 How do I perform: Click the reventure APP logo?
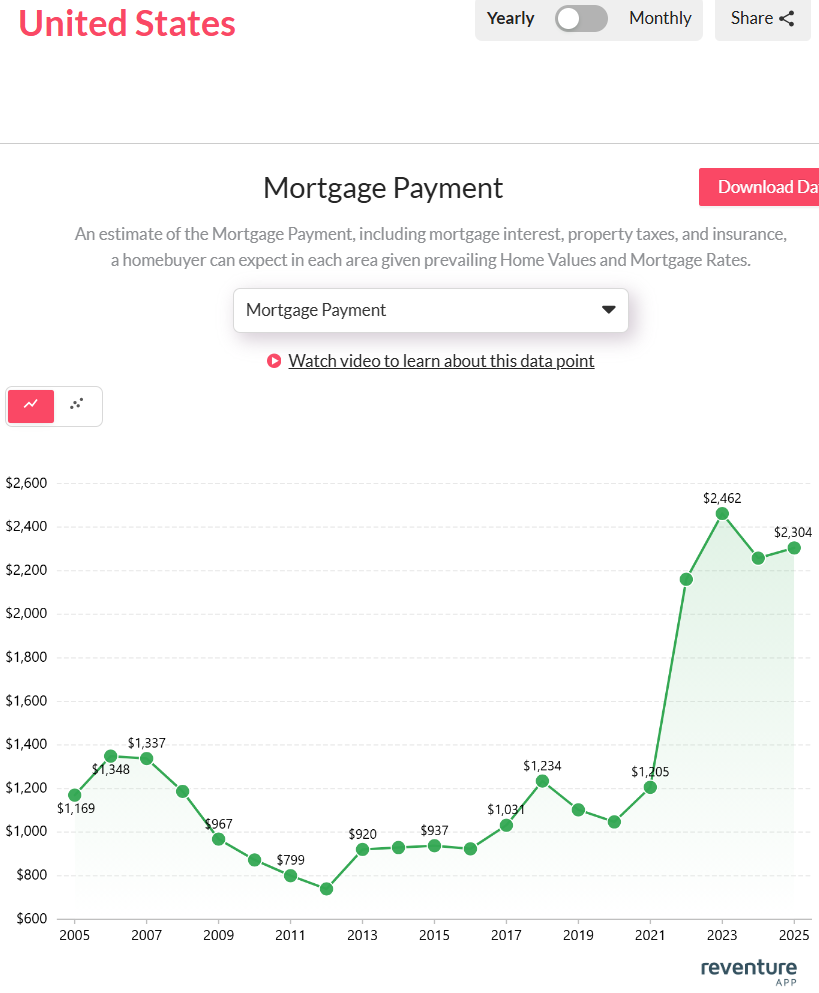pos(748,971)
